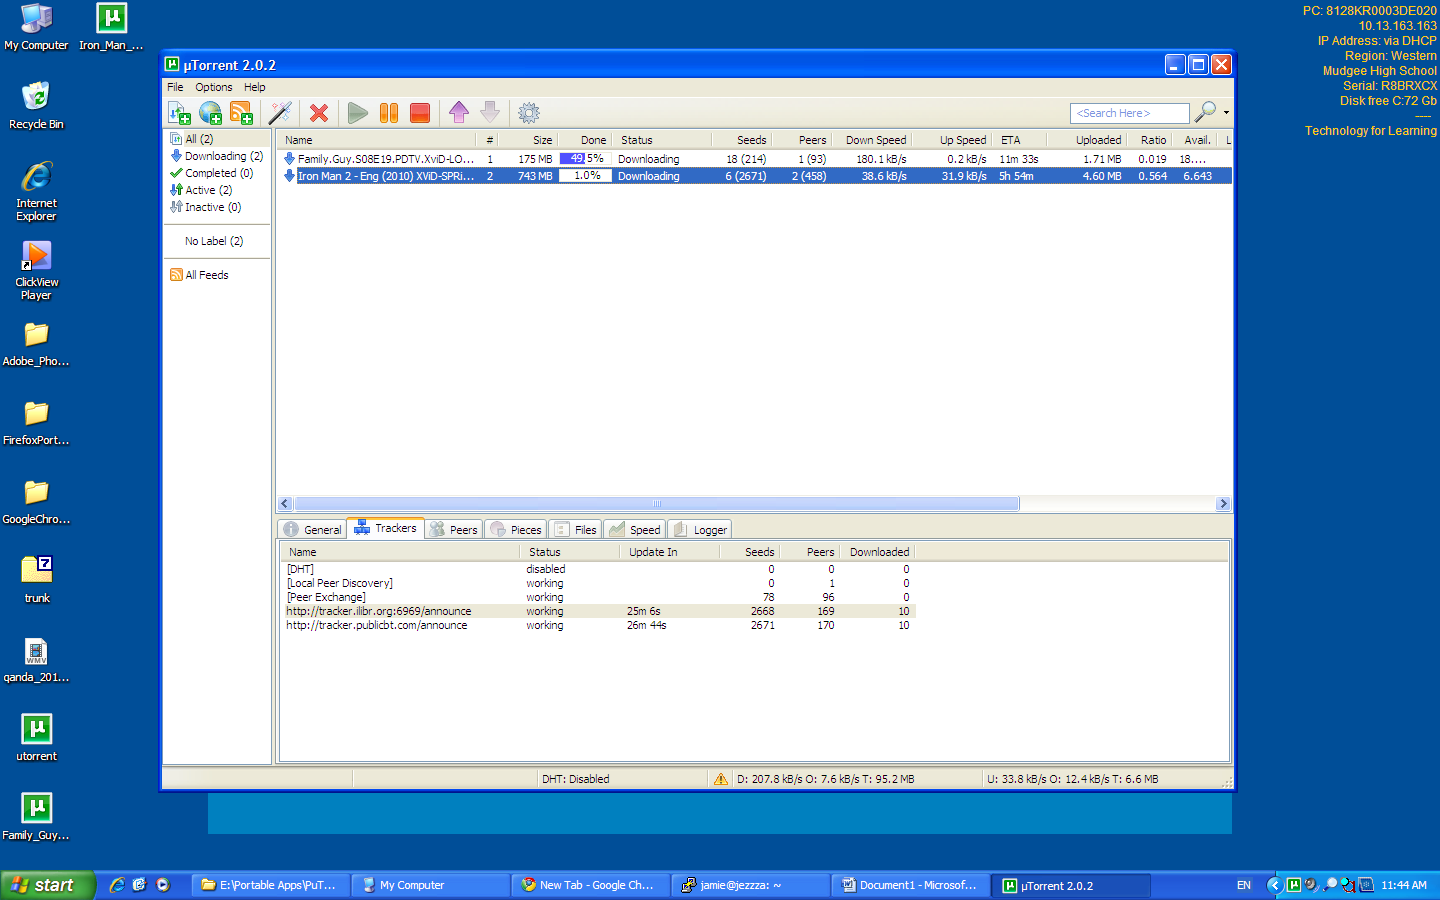Viewport: 1440px width, 900px height.
Task: Click the Add RSS Feed toolbar icon
Action: (241, 113)
